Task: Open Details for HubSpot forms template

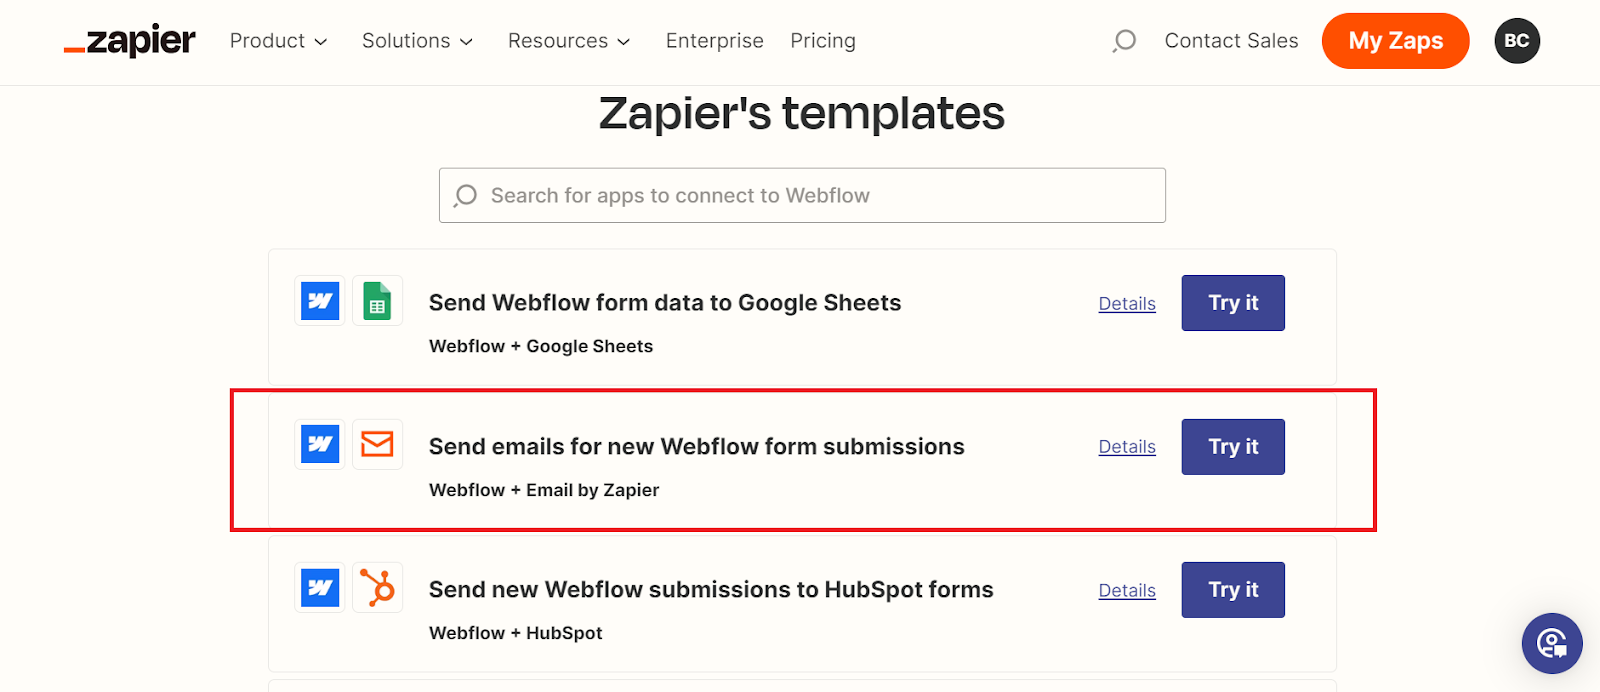Action: [1127, 591]
